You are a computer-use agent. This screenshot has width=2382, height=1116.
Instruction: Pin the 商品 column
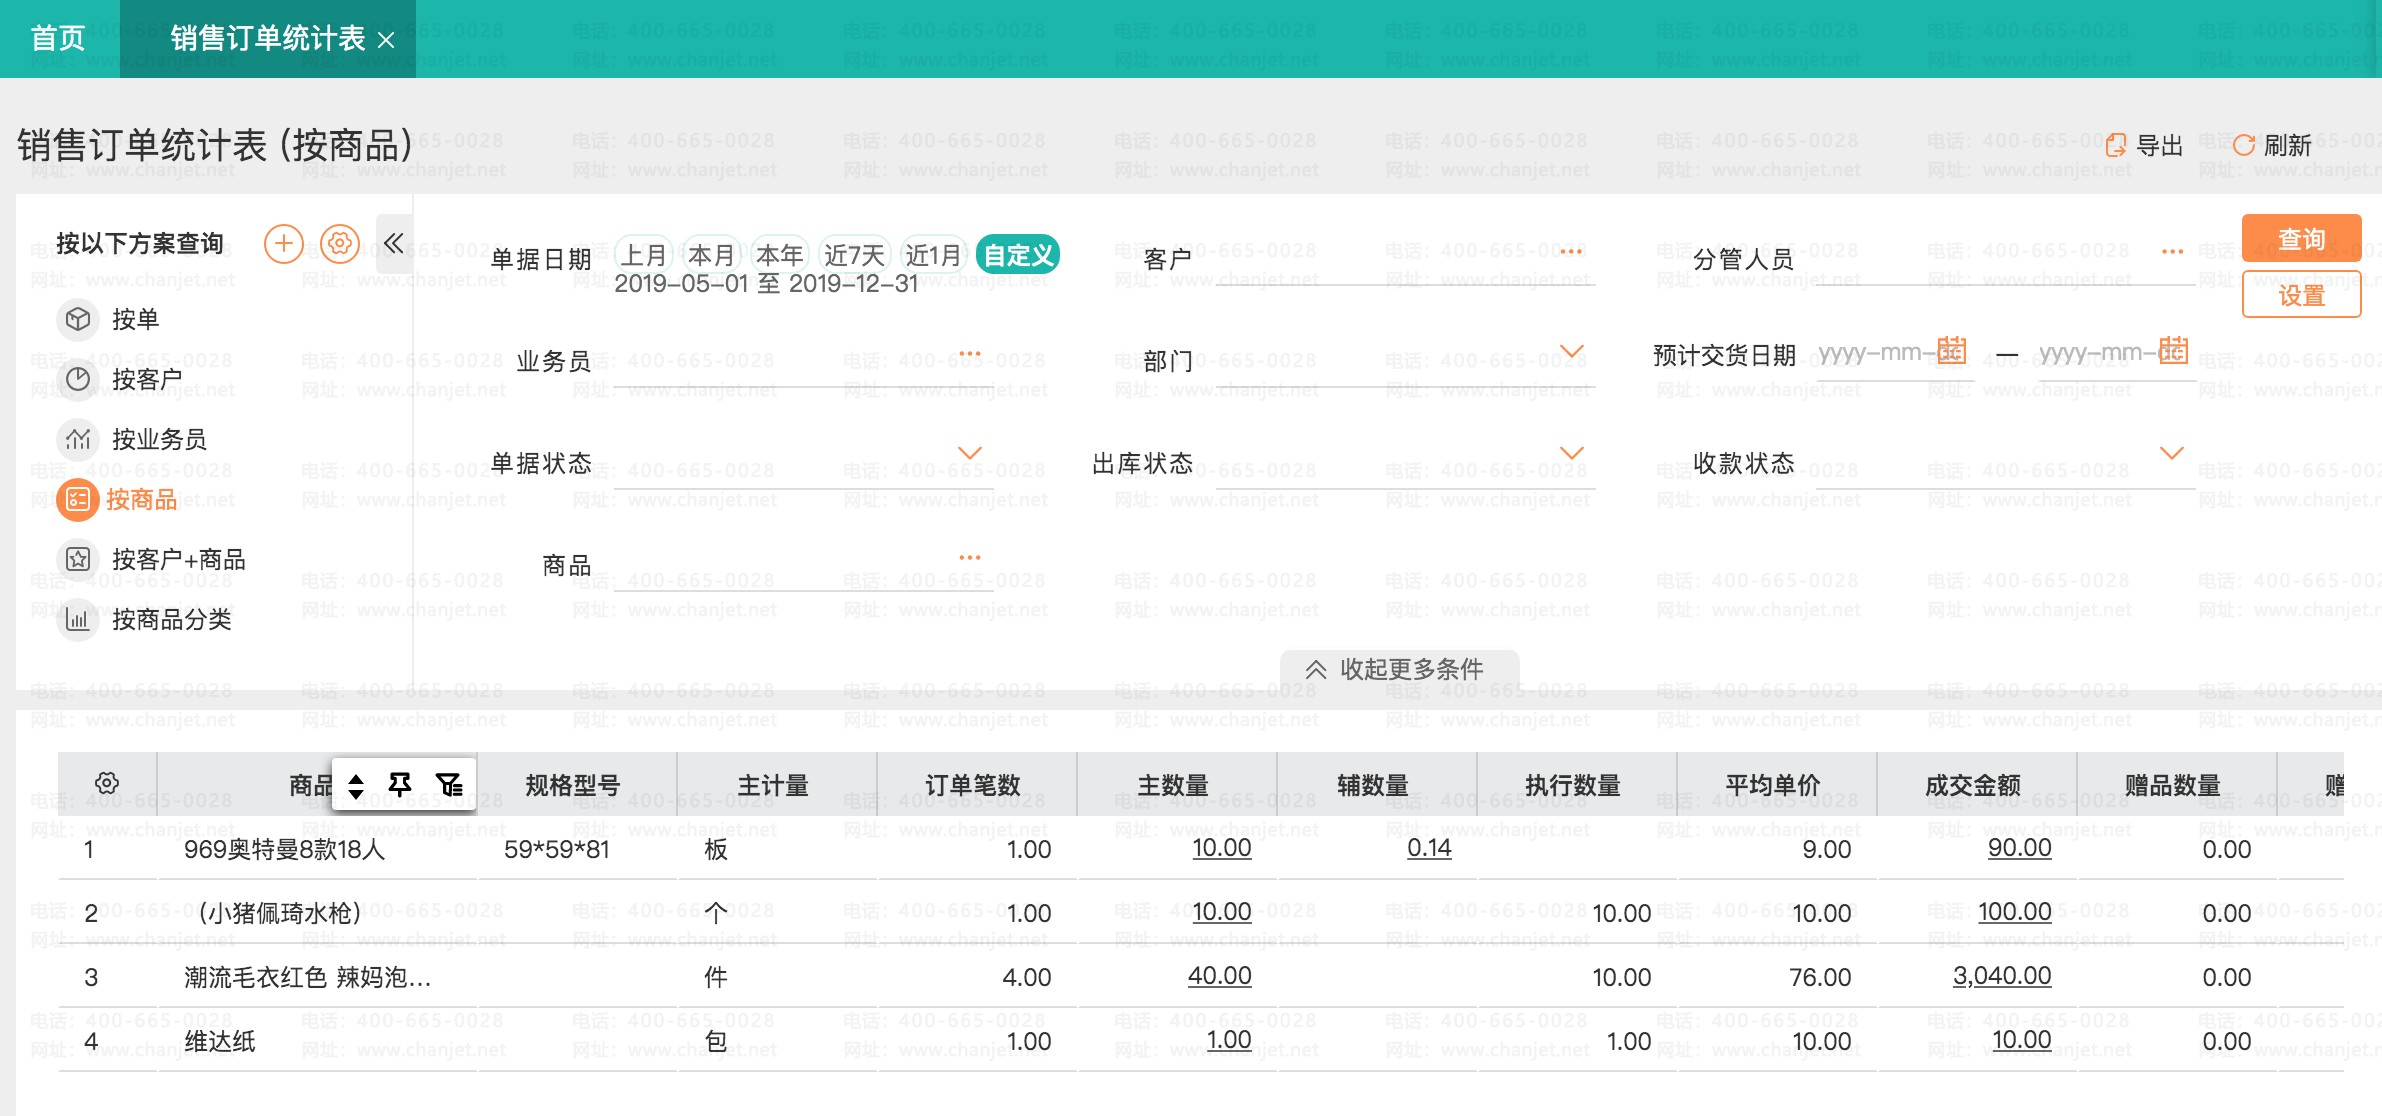pos(400,785)
